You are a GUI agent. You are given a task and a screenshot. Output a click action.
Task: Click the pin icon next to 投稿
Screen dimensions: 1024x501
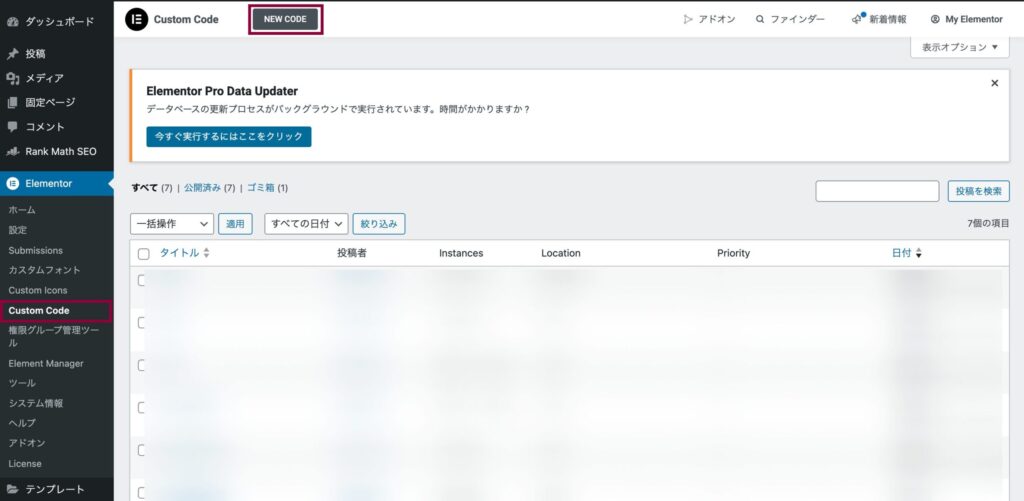tap(12, 54)
